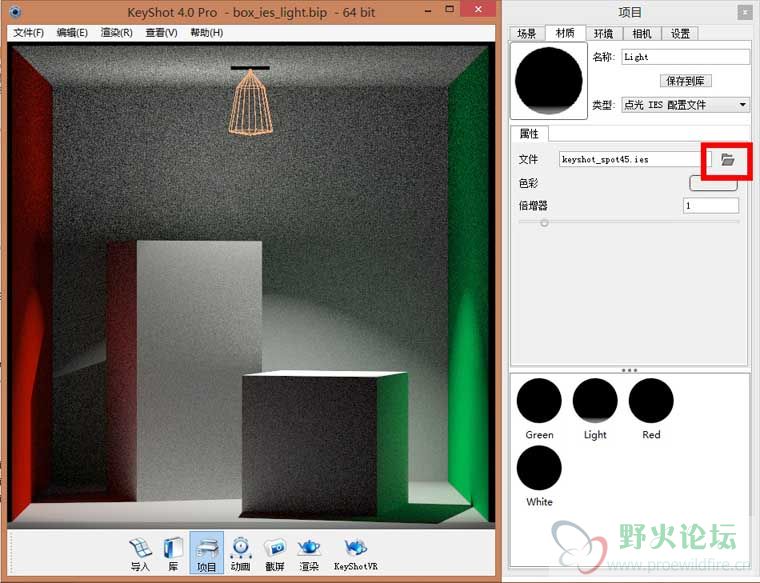
Task: Open the Library (库) toolbar icon
Action: click(x=173, y=553)
